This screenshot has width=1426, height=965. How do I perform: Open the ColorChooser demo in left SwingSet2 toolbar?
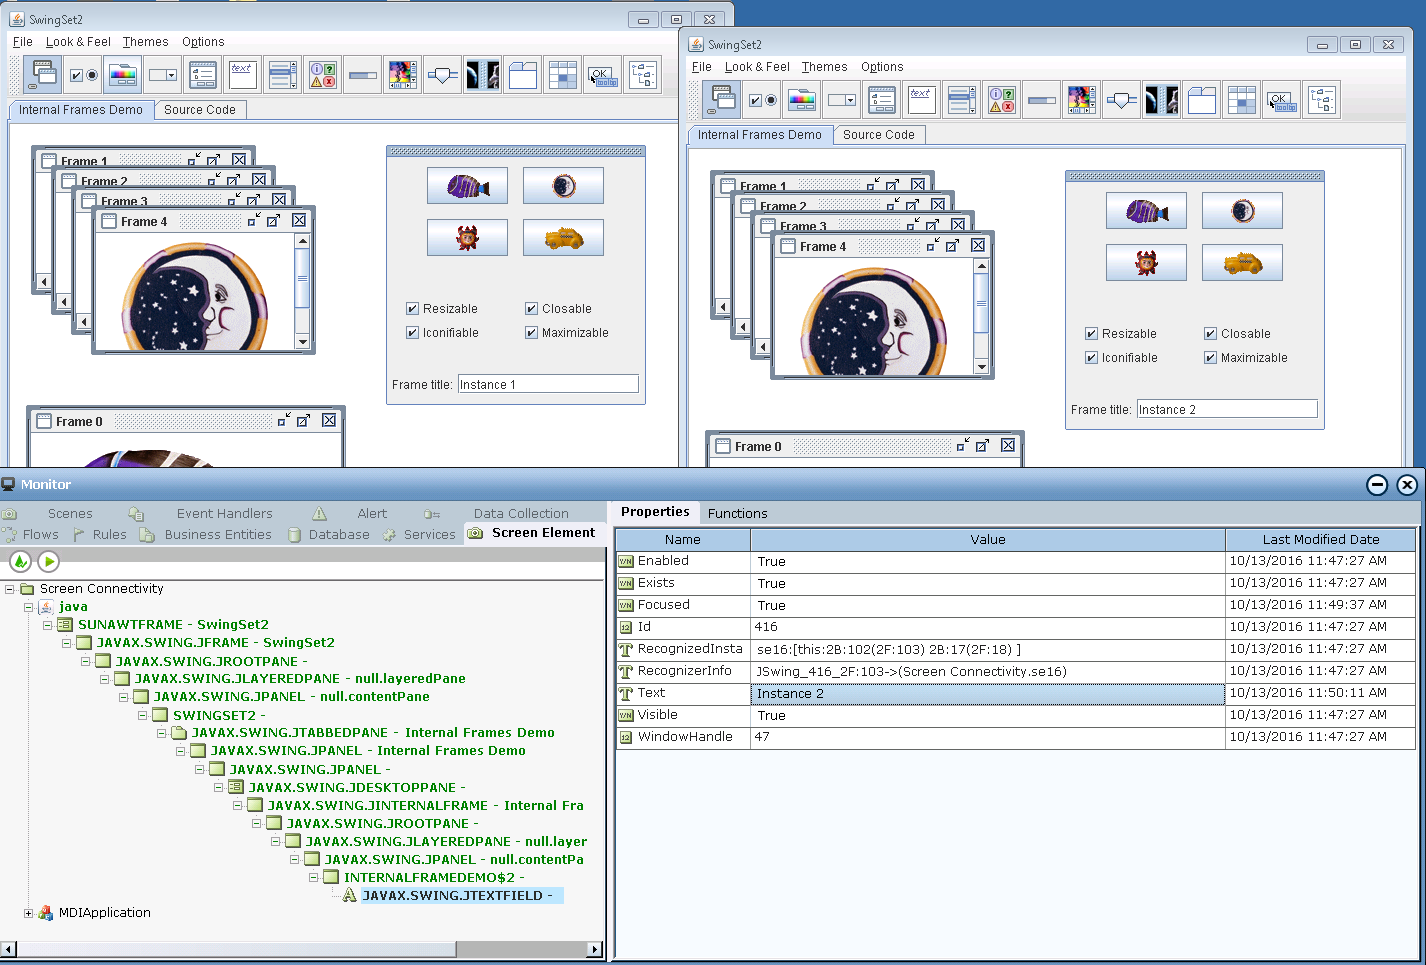point(123,75)
